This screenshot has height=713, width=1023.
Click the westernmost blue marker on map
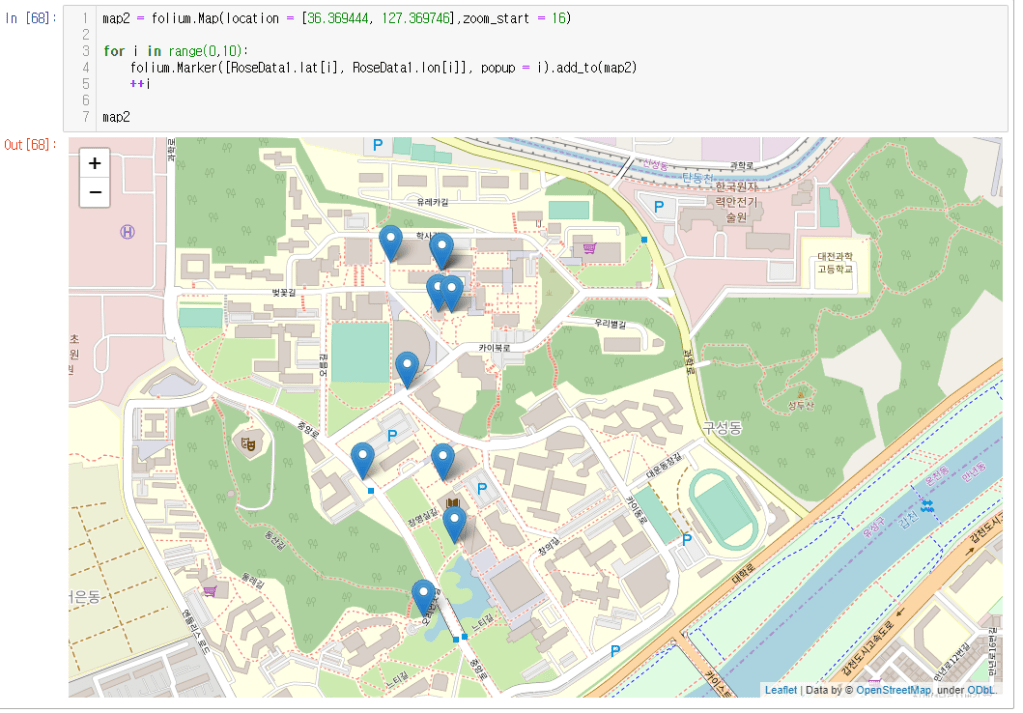click(x=363, y=458)
